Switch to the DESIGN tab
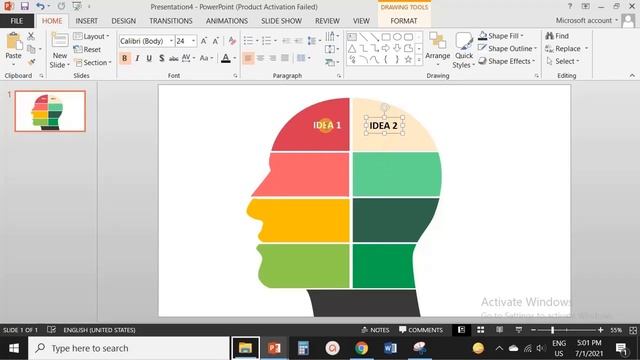 124,21
